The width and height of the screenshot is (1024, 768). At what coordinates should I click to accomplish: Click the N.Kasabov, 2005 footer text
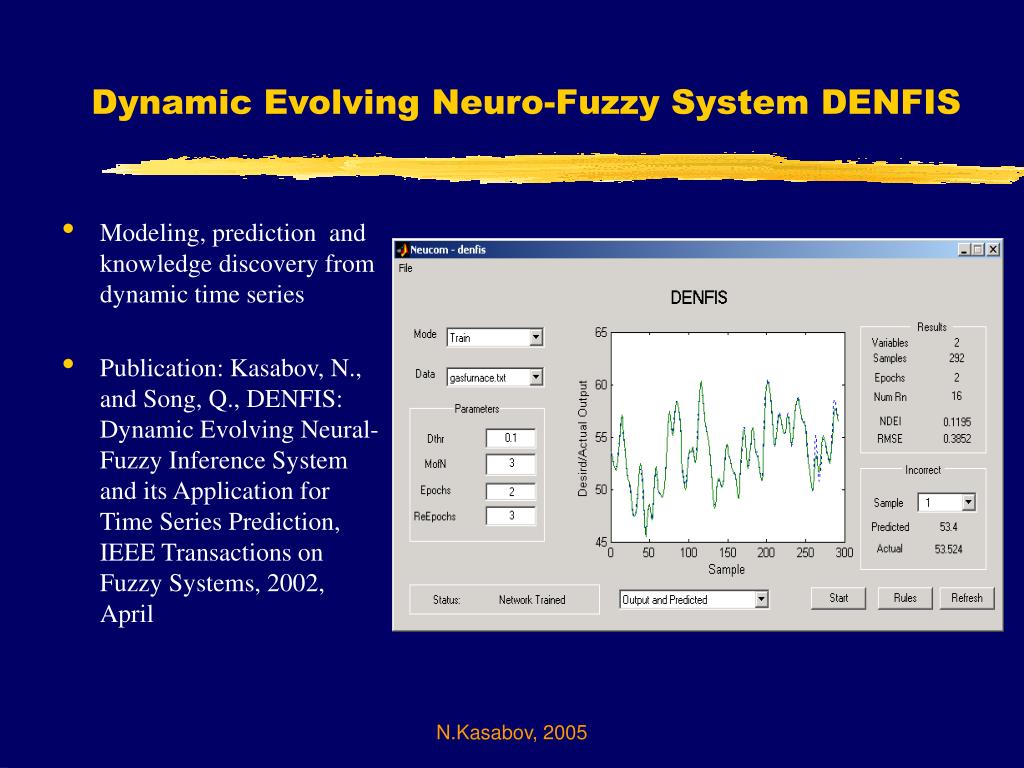point(511,733)
